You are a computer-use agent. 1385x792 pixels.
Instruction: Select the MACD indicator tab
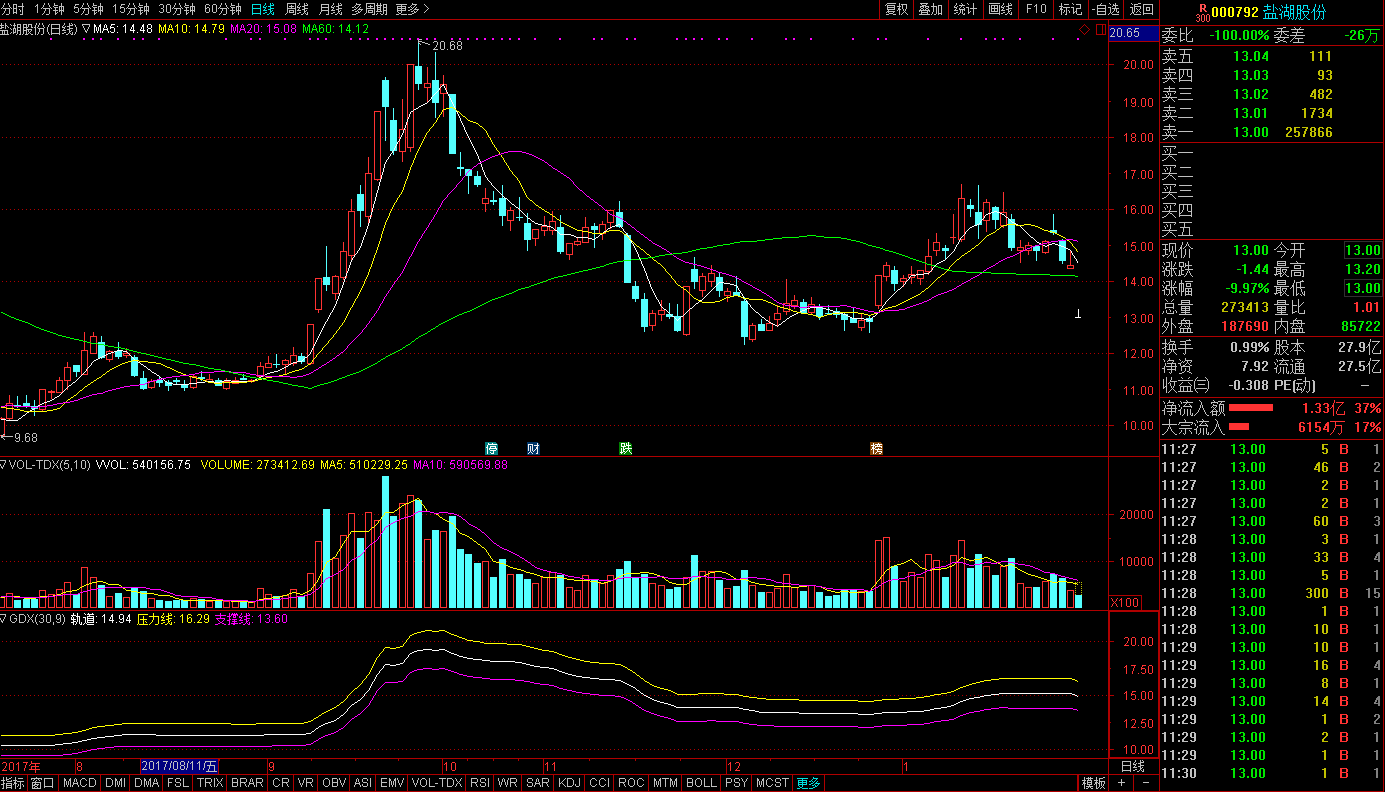pos(80,783)
